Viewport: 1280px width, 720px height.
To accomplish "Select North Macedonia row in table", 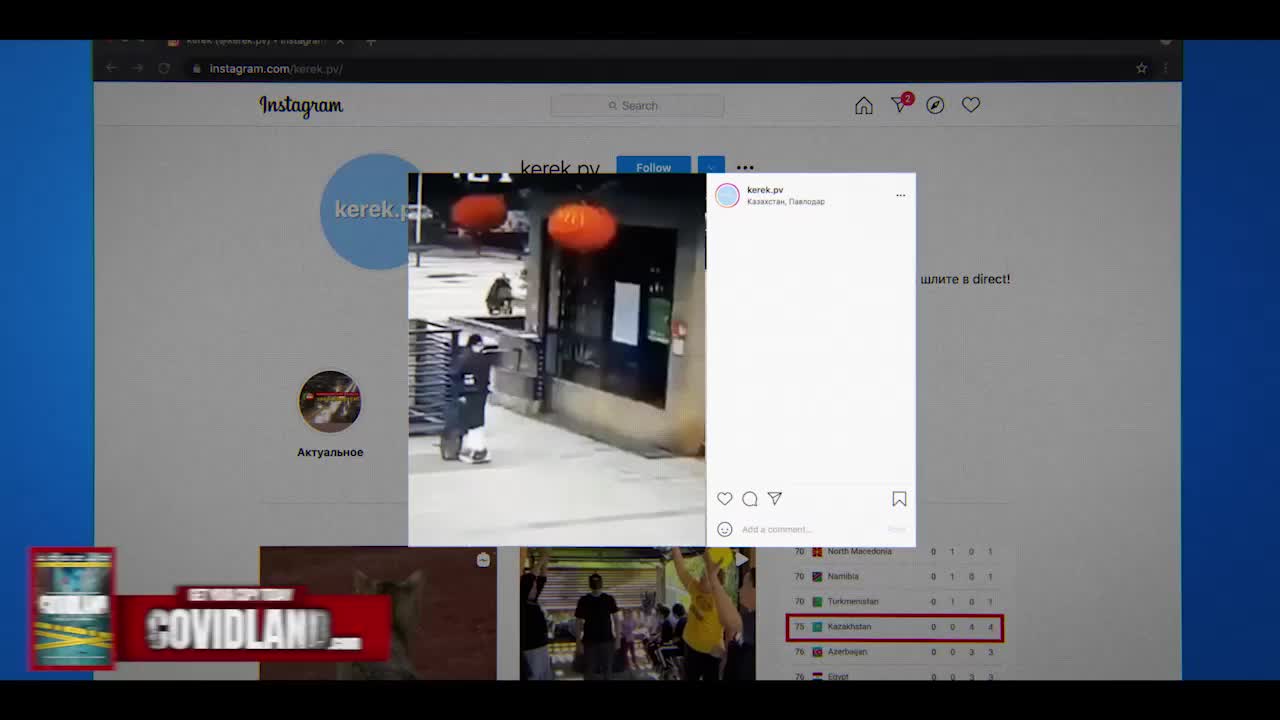I will [894, 552].
